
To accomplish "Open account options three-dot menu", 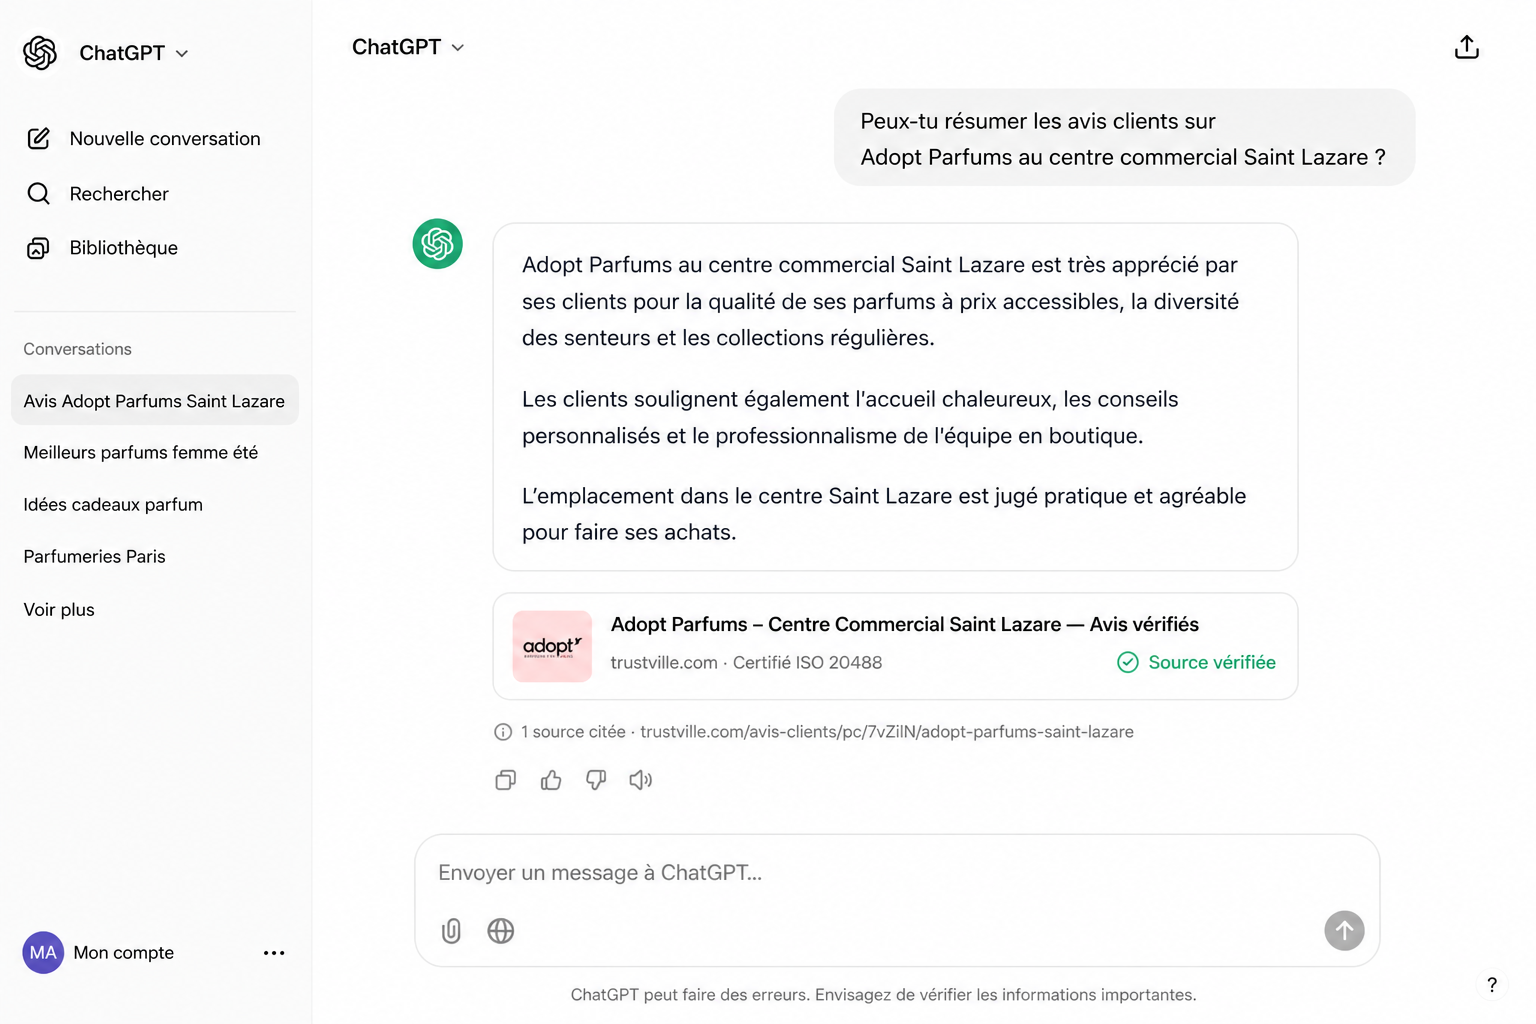I will pyautogui.click(x=274, y=953).
